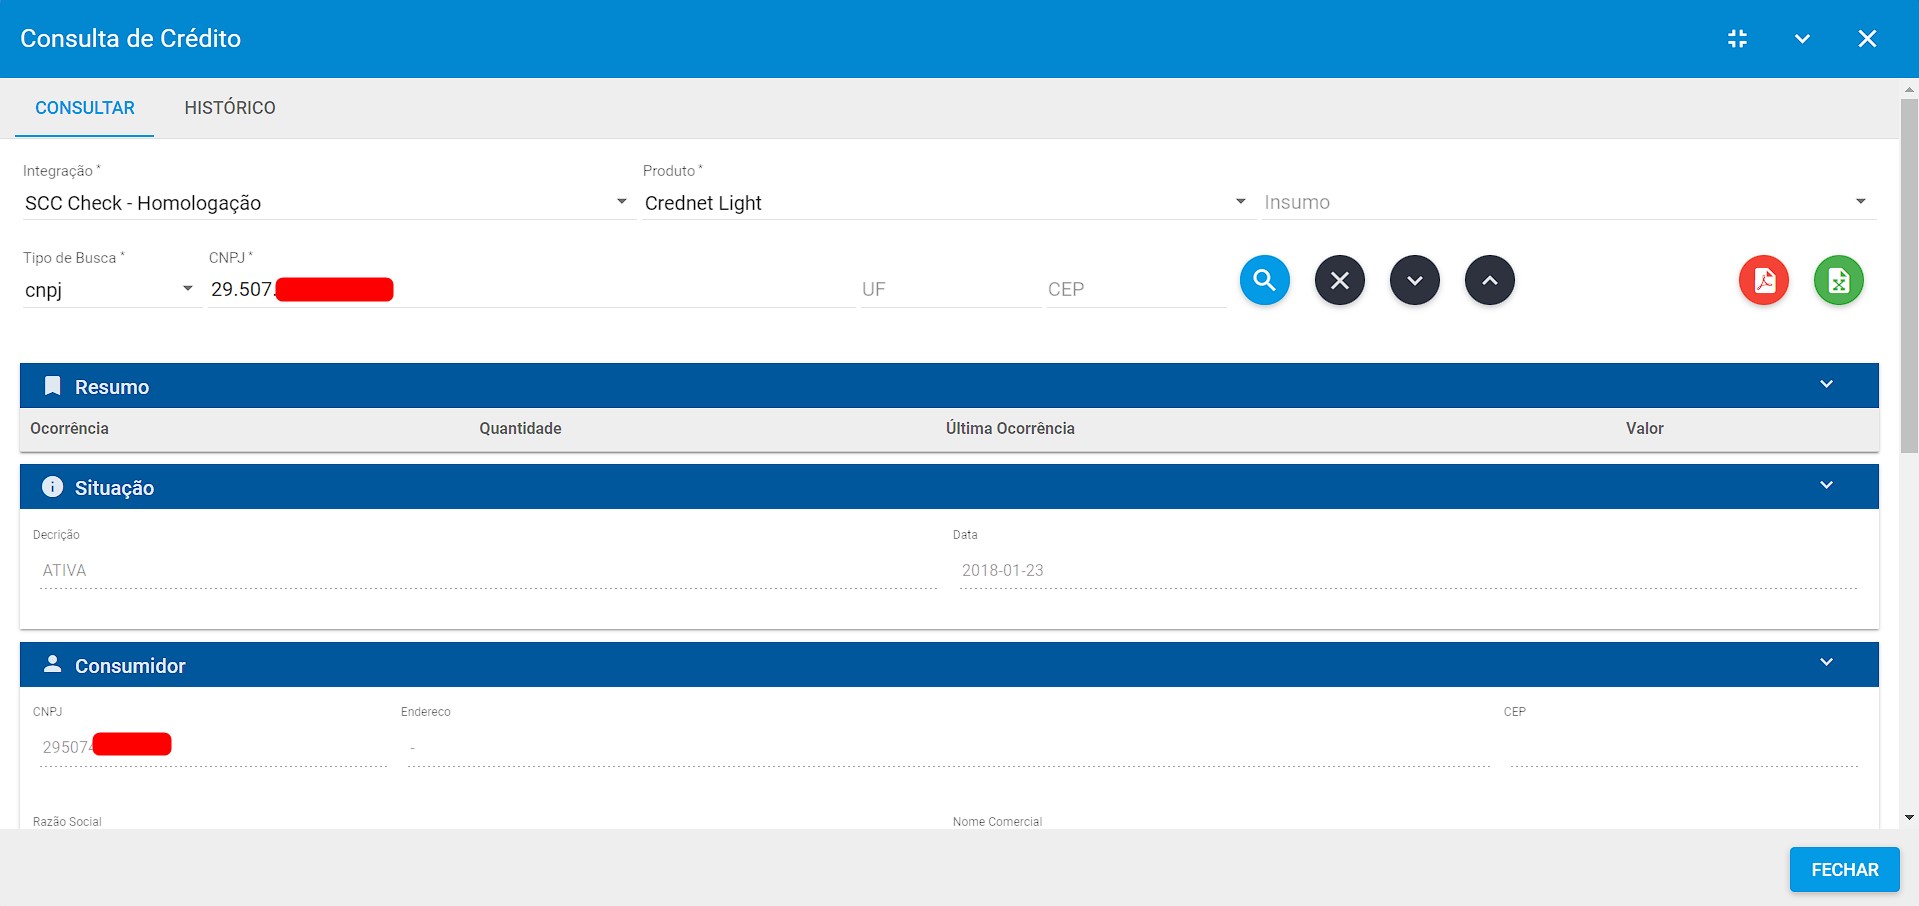Collapse the Situação section
Screen dimensions: 1919x906
pos(1827,485)
